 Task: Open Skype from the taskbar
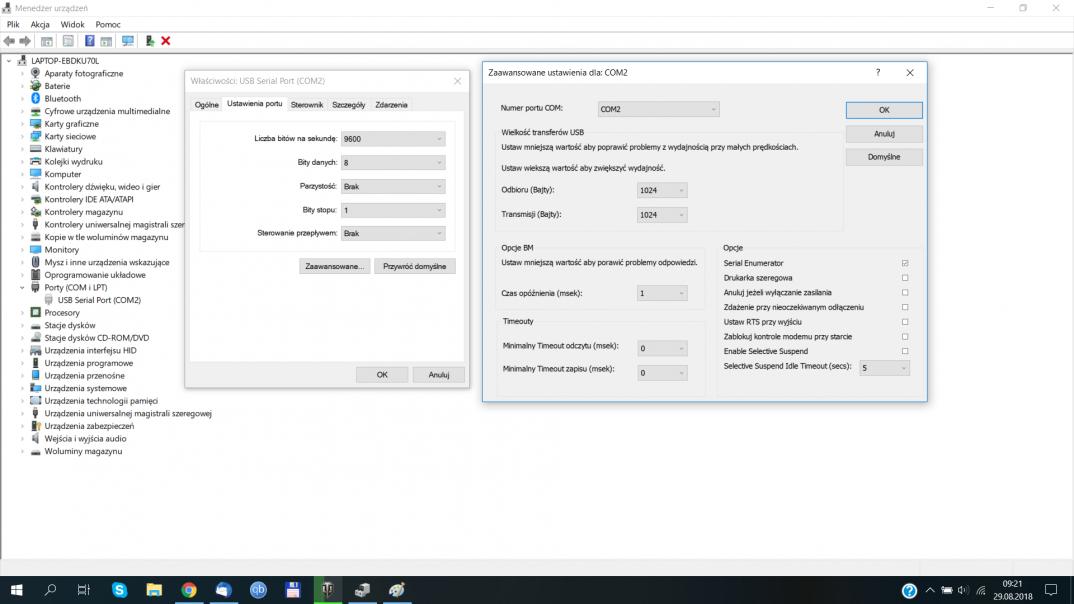(120, 590)
